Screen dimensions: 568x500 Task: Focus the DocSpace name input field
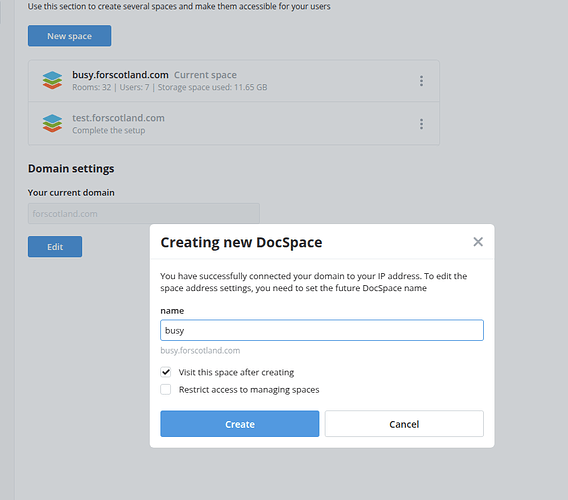coord(322,330)
